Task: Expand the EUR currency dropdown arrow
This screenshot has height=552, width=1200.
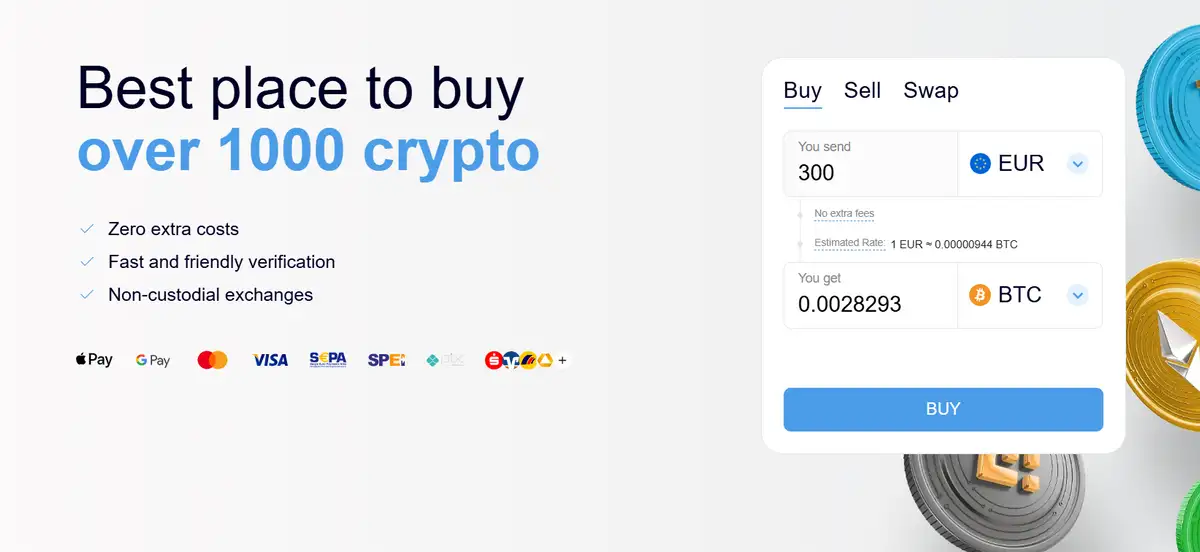Action: click(1077, 163)
